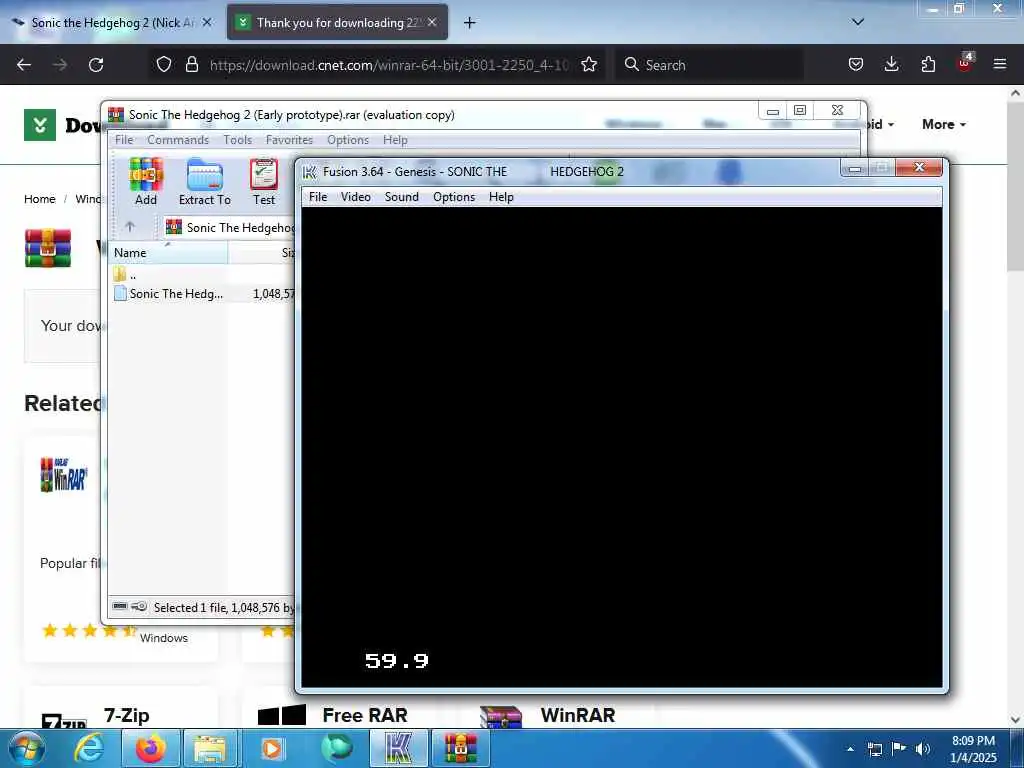Open a new Firefox tab

(x=470, y=23)
